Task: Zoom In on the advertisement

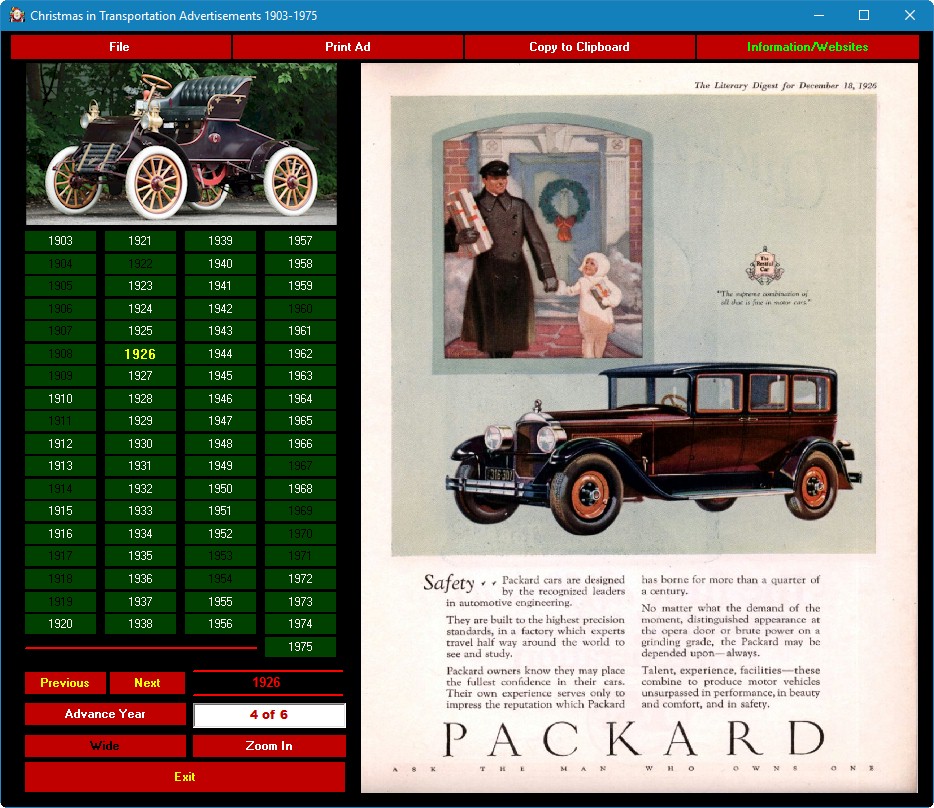Action: pos(269,745)
